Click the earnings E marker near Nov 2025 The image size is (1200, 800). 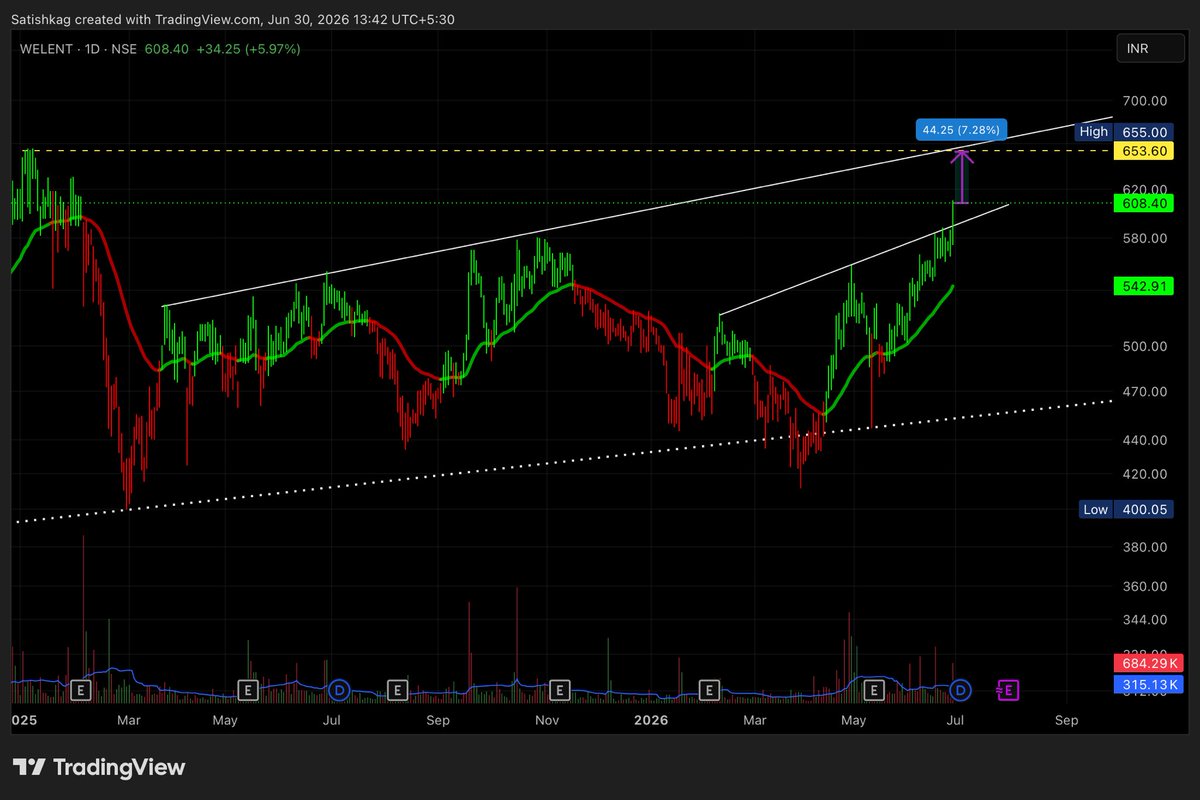[560, 690]
